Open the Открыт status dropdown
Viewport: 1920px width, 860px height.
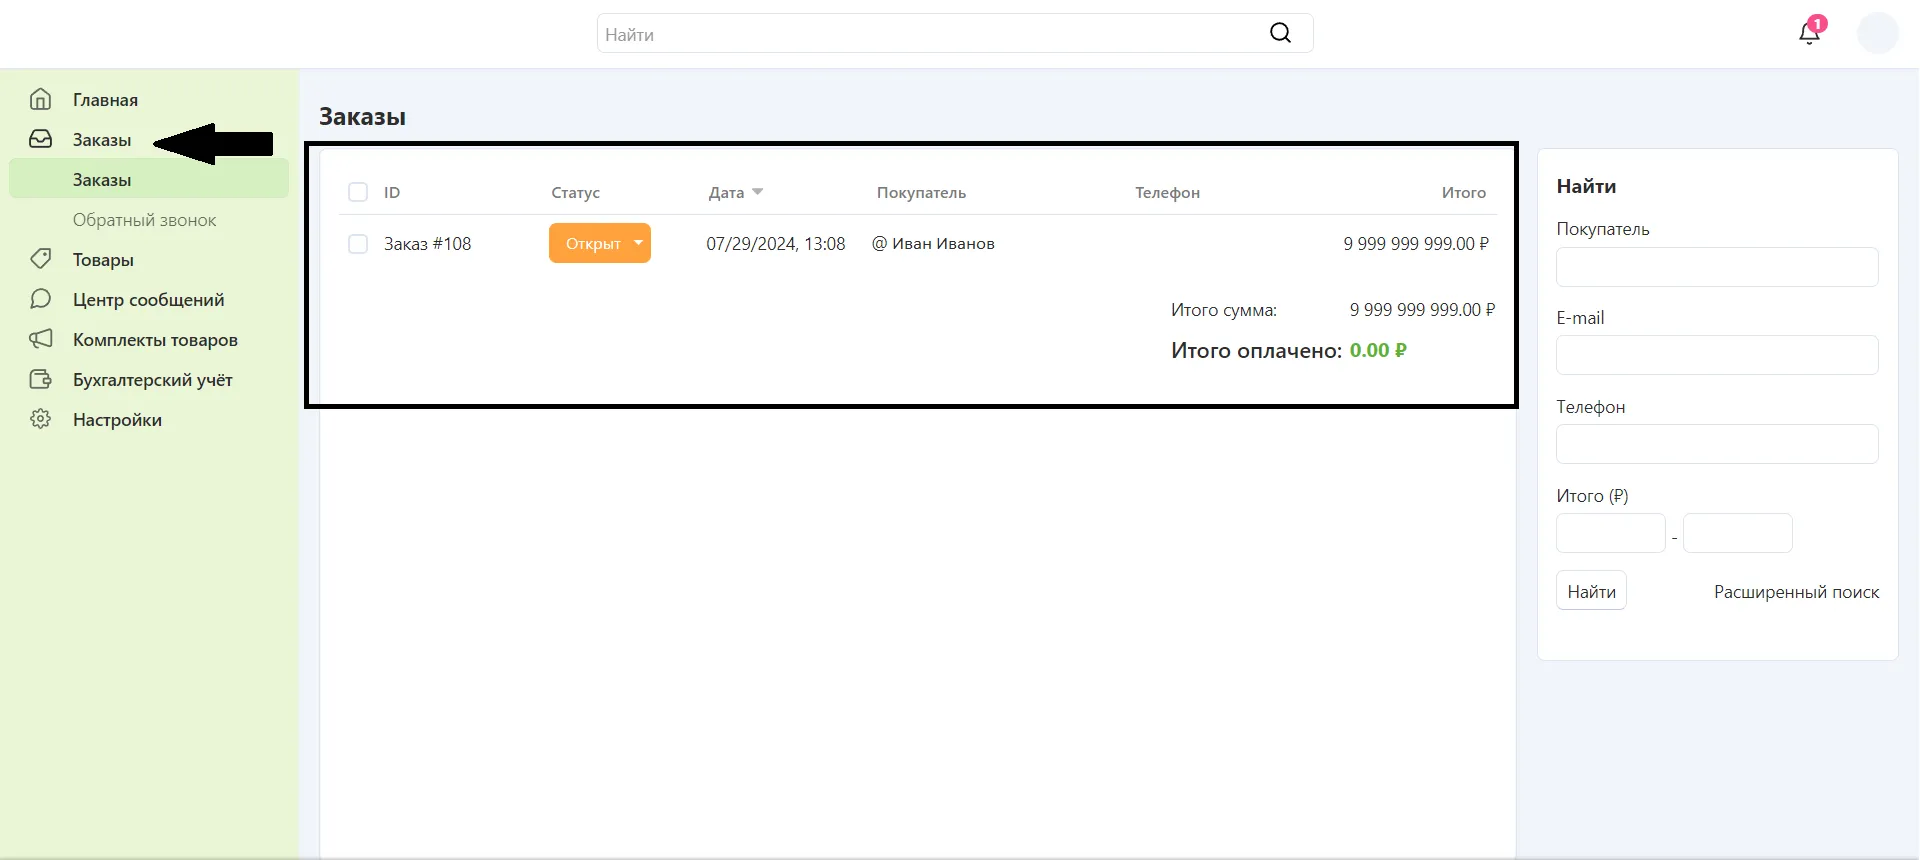coord(638,243)
